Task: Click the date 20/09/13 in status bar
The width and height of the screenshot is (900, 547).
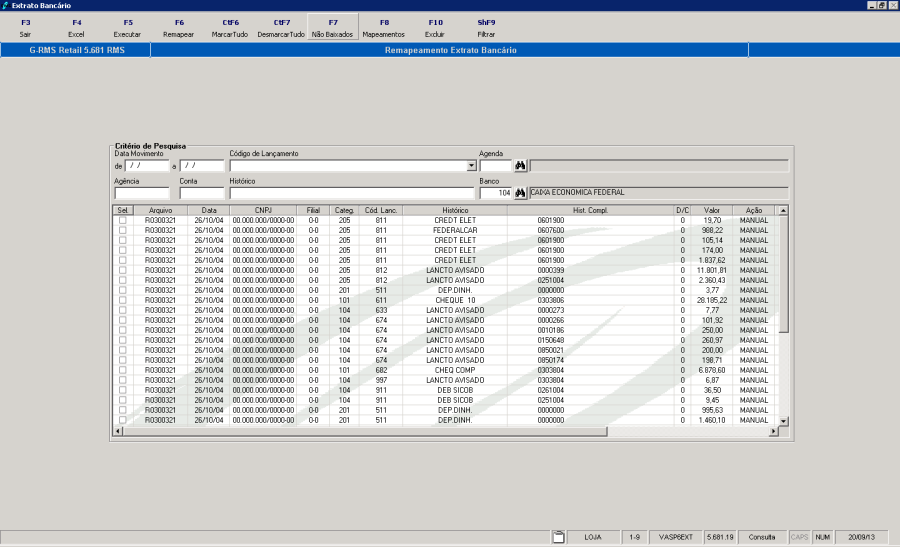Action: [x=862, y=537]
